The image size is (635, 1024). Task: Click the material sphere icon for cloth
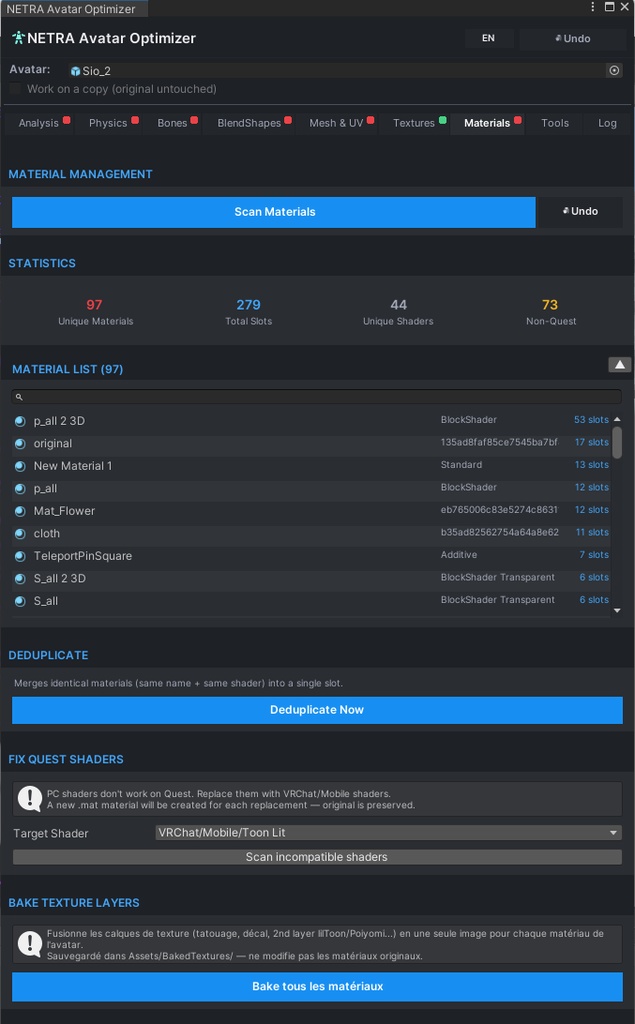click(x=20, y=534)
